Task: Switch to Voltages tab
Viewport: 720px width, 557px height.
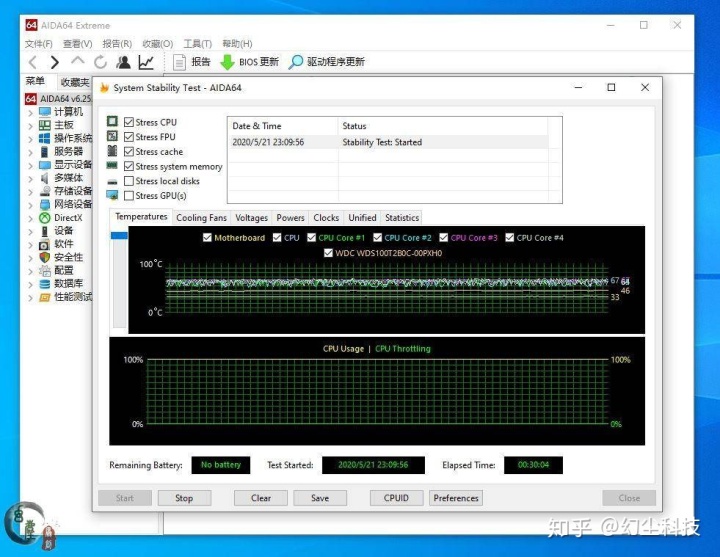Action: click(251, 218)
